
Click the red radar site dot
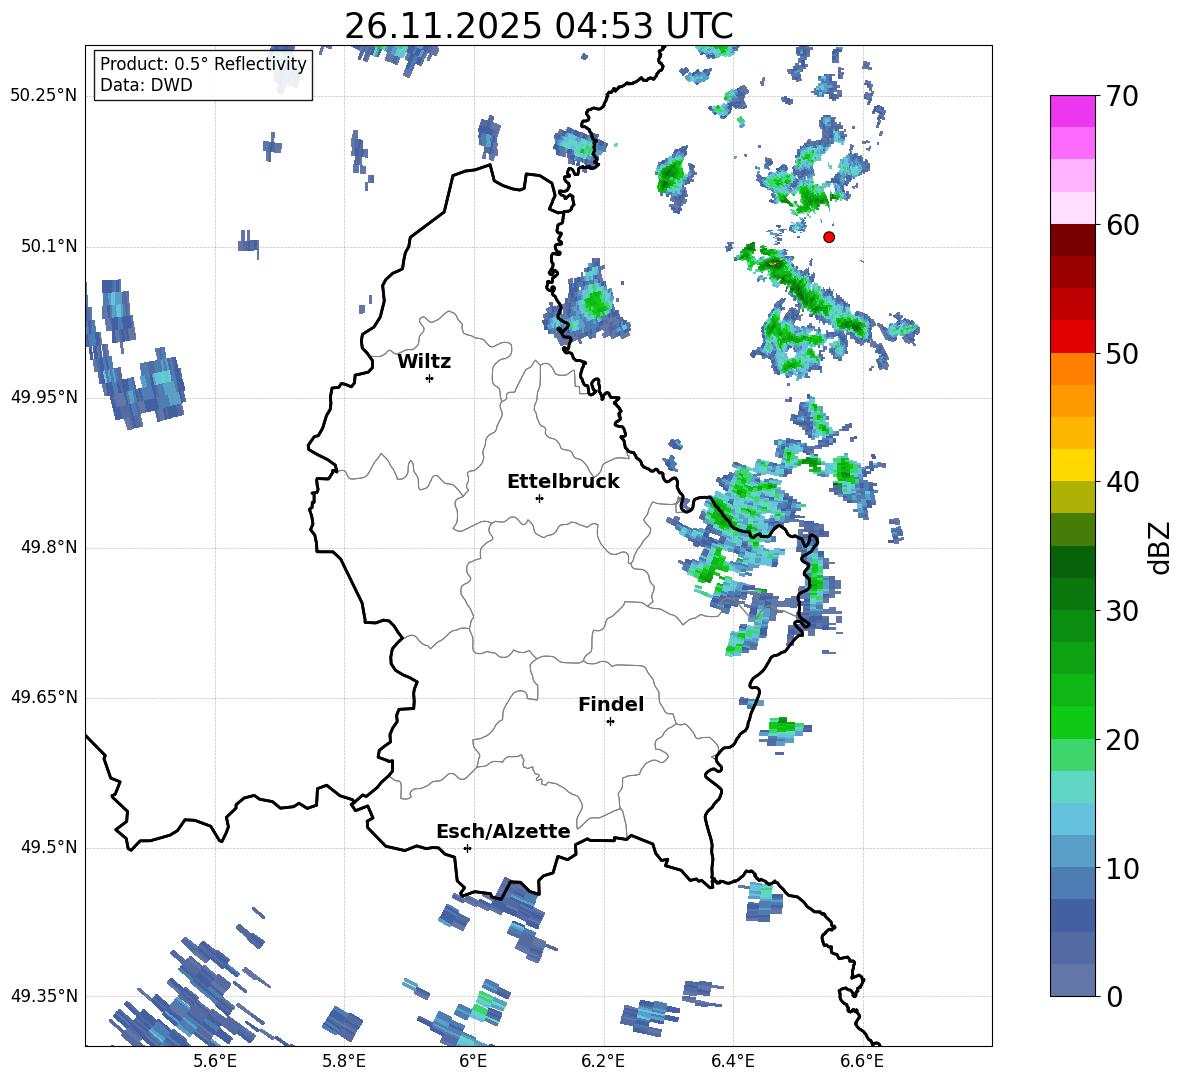[x=829, y=237]
